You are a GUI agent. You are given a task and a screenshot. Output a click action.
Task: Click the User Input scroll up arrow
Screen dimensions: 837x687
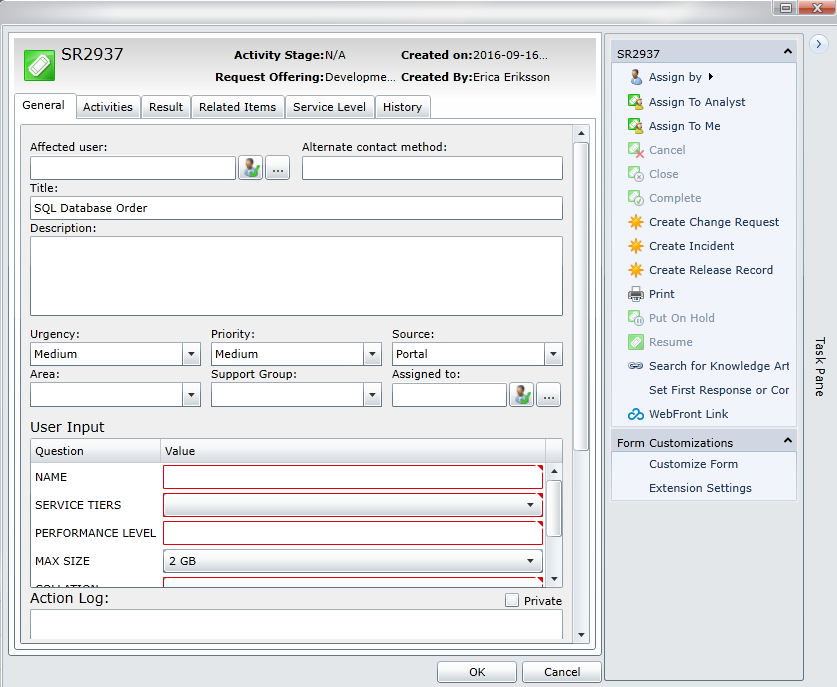coord(554,471)
